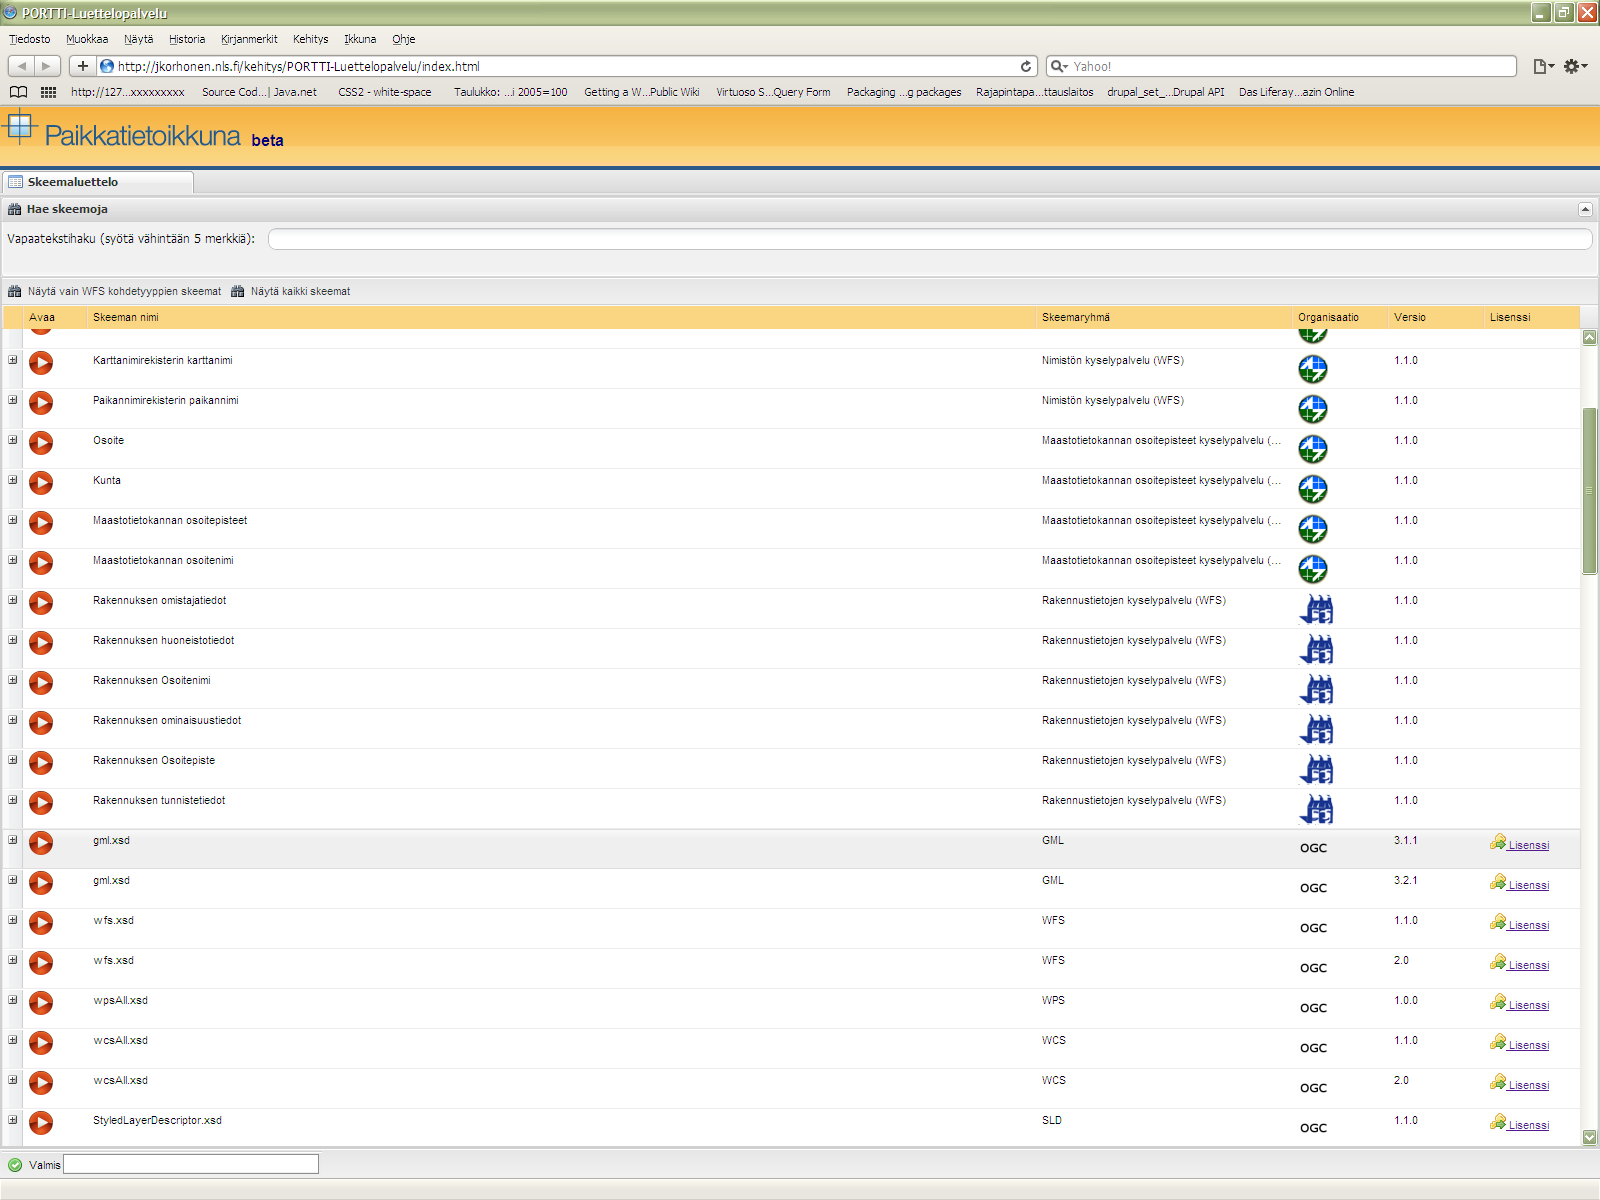Open the Tiedosto menu
The height and width of the screenshot is (1200, 1600).
30,39
